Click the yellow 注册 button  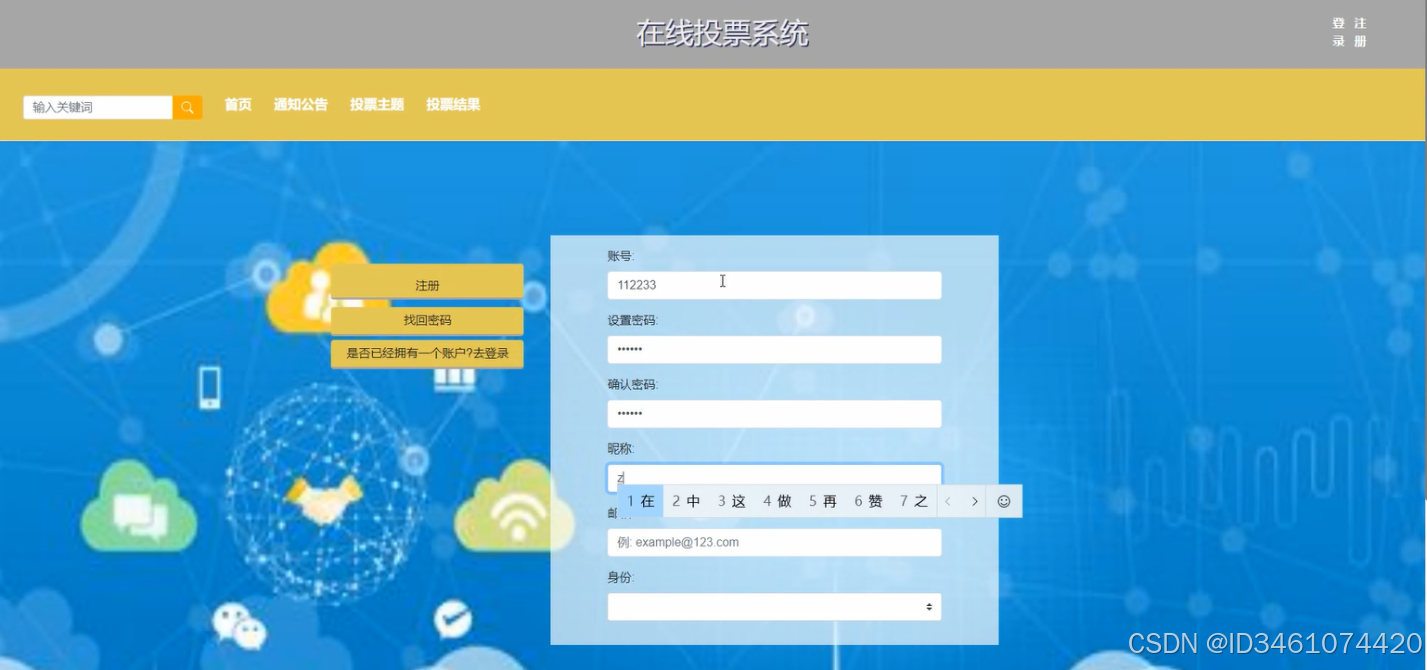(x=427, y=284)
